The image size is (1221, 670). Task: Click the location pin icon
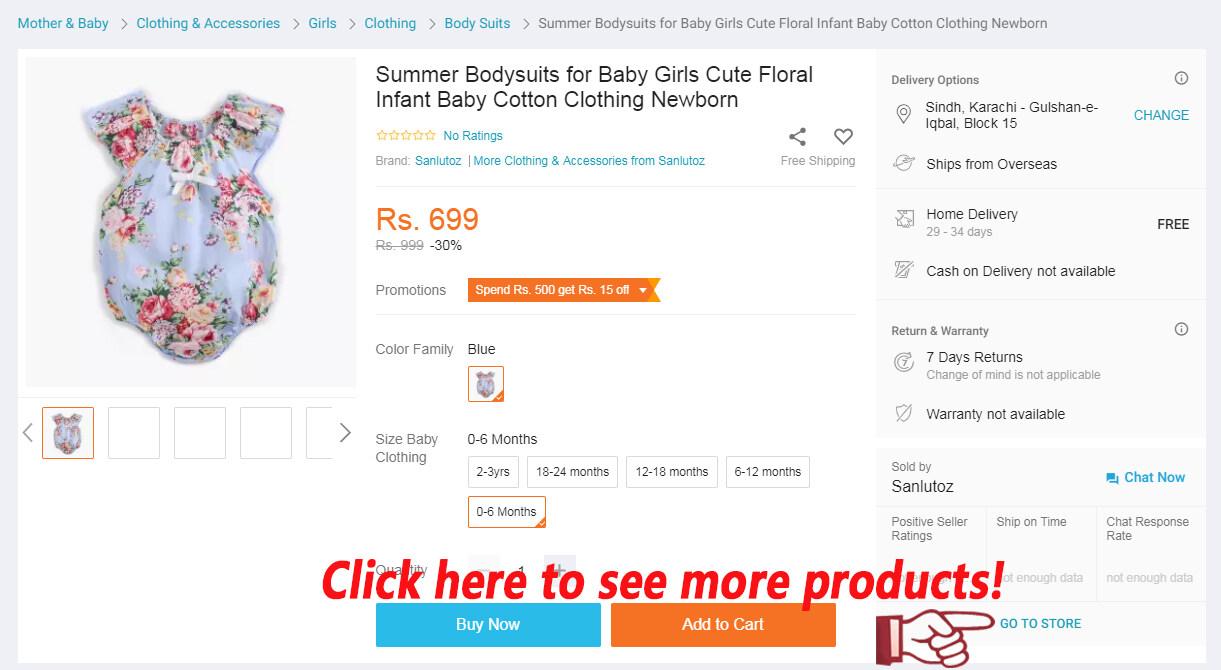point(903,115)
